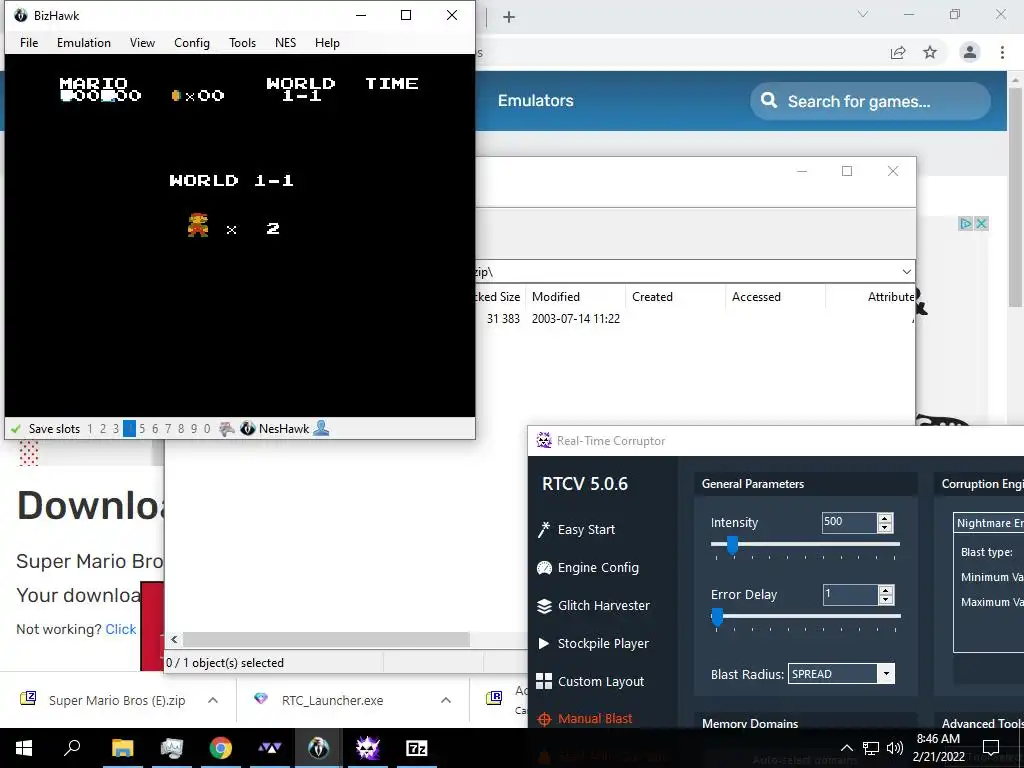1024x768 pixels.
Task: Click the AdChoices triangle icon
Action: point(966,223)
